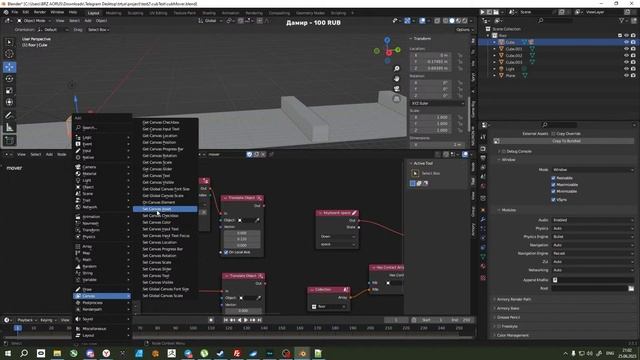Click the Select Box tool at toolbar top

[x=9, y=42]
